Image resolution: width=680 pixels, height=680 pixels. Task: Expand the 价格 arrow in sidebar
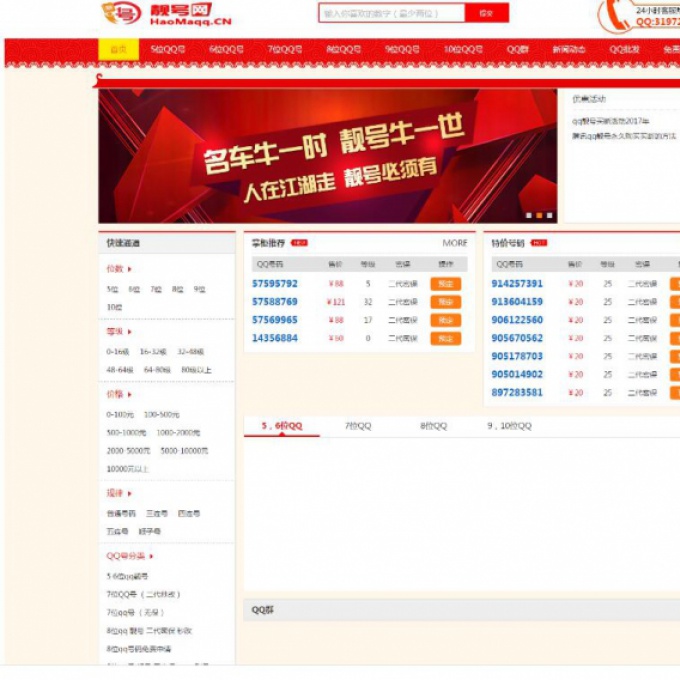pos(129,395)
